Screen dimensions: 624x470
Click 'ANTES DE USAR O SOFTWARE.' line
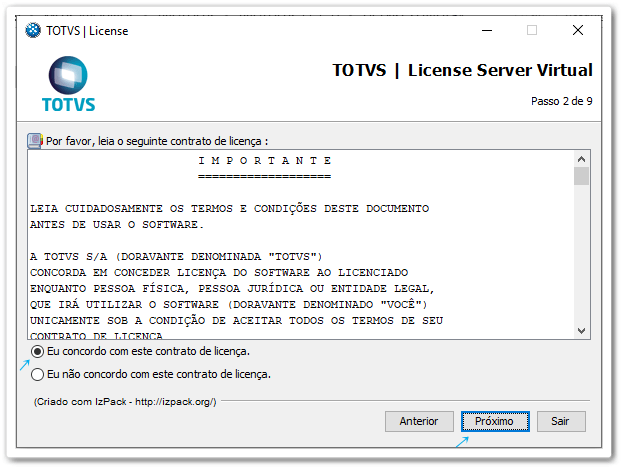tap(117, 224)
